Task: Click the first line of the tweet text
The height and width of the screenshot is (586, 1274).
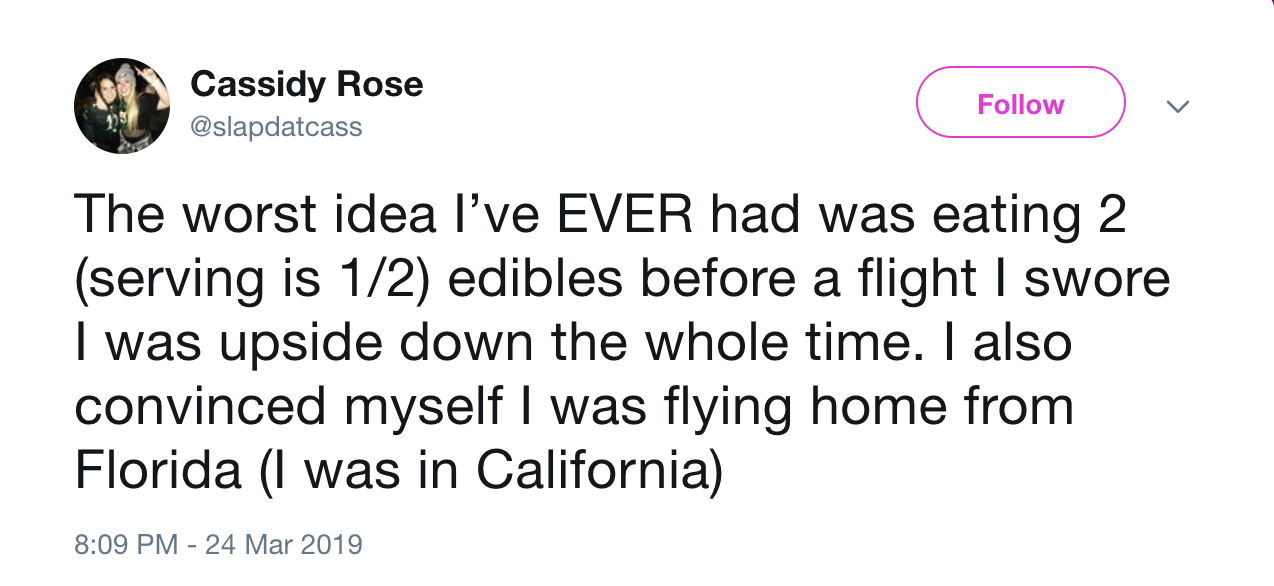Action: tap(600, 212)
